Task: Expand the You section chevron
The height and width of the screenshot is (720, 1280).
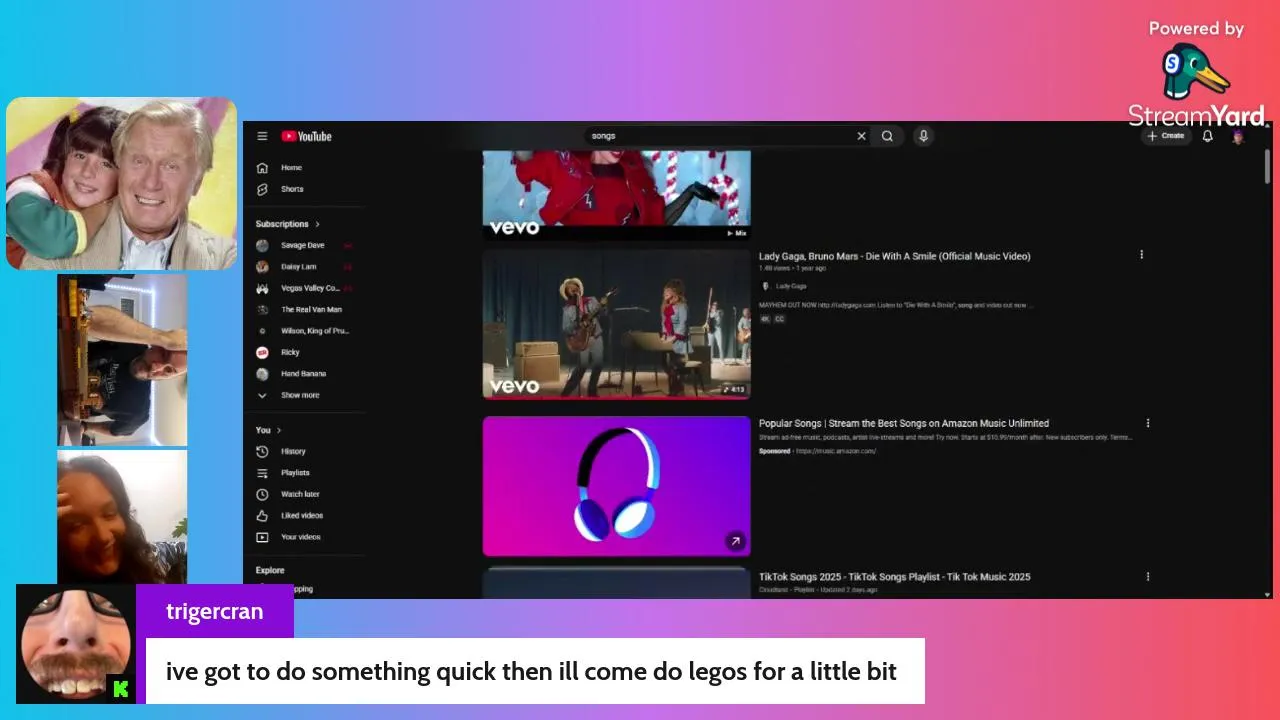Action: tap(278, 430)
